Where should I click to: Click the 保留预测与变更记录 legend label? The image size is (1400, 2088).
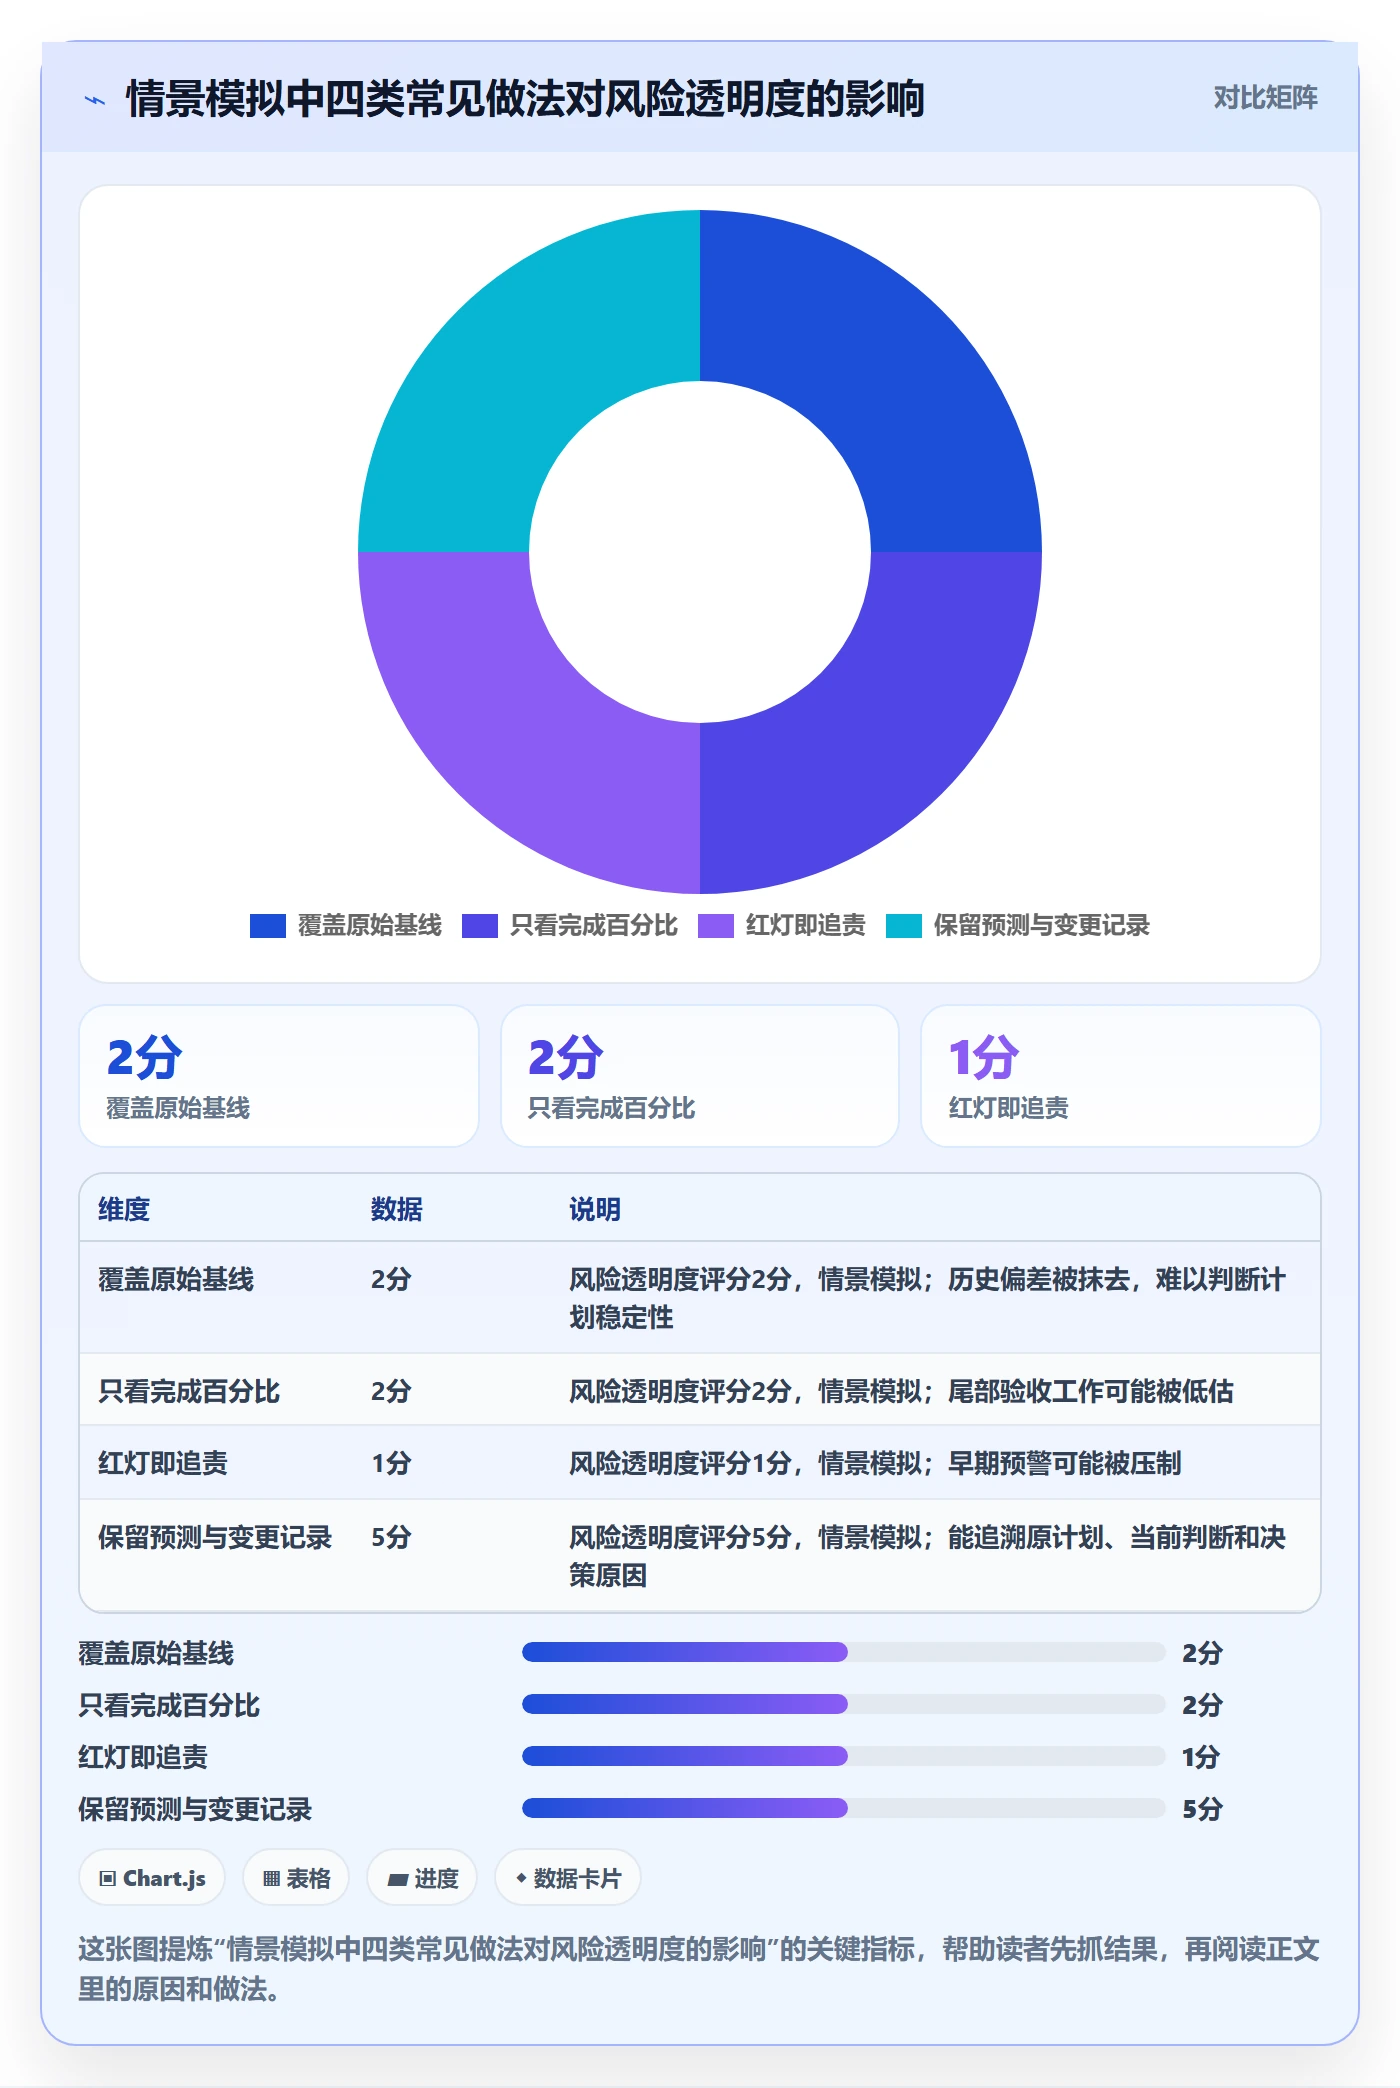(1041, 926)
